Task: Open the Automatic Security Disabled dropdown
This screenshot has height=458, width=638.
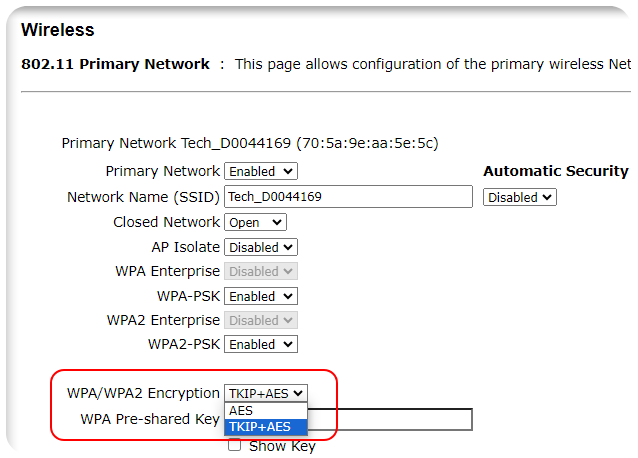Action: pyautogui.click(x=520, y=197)
